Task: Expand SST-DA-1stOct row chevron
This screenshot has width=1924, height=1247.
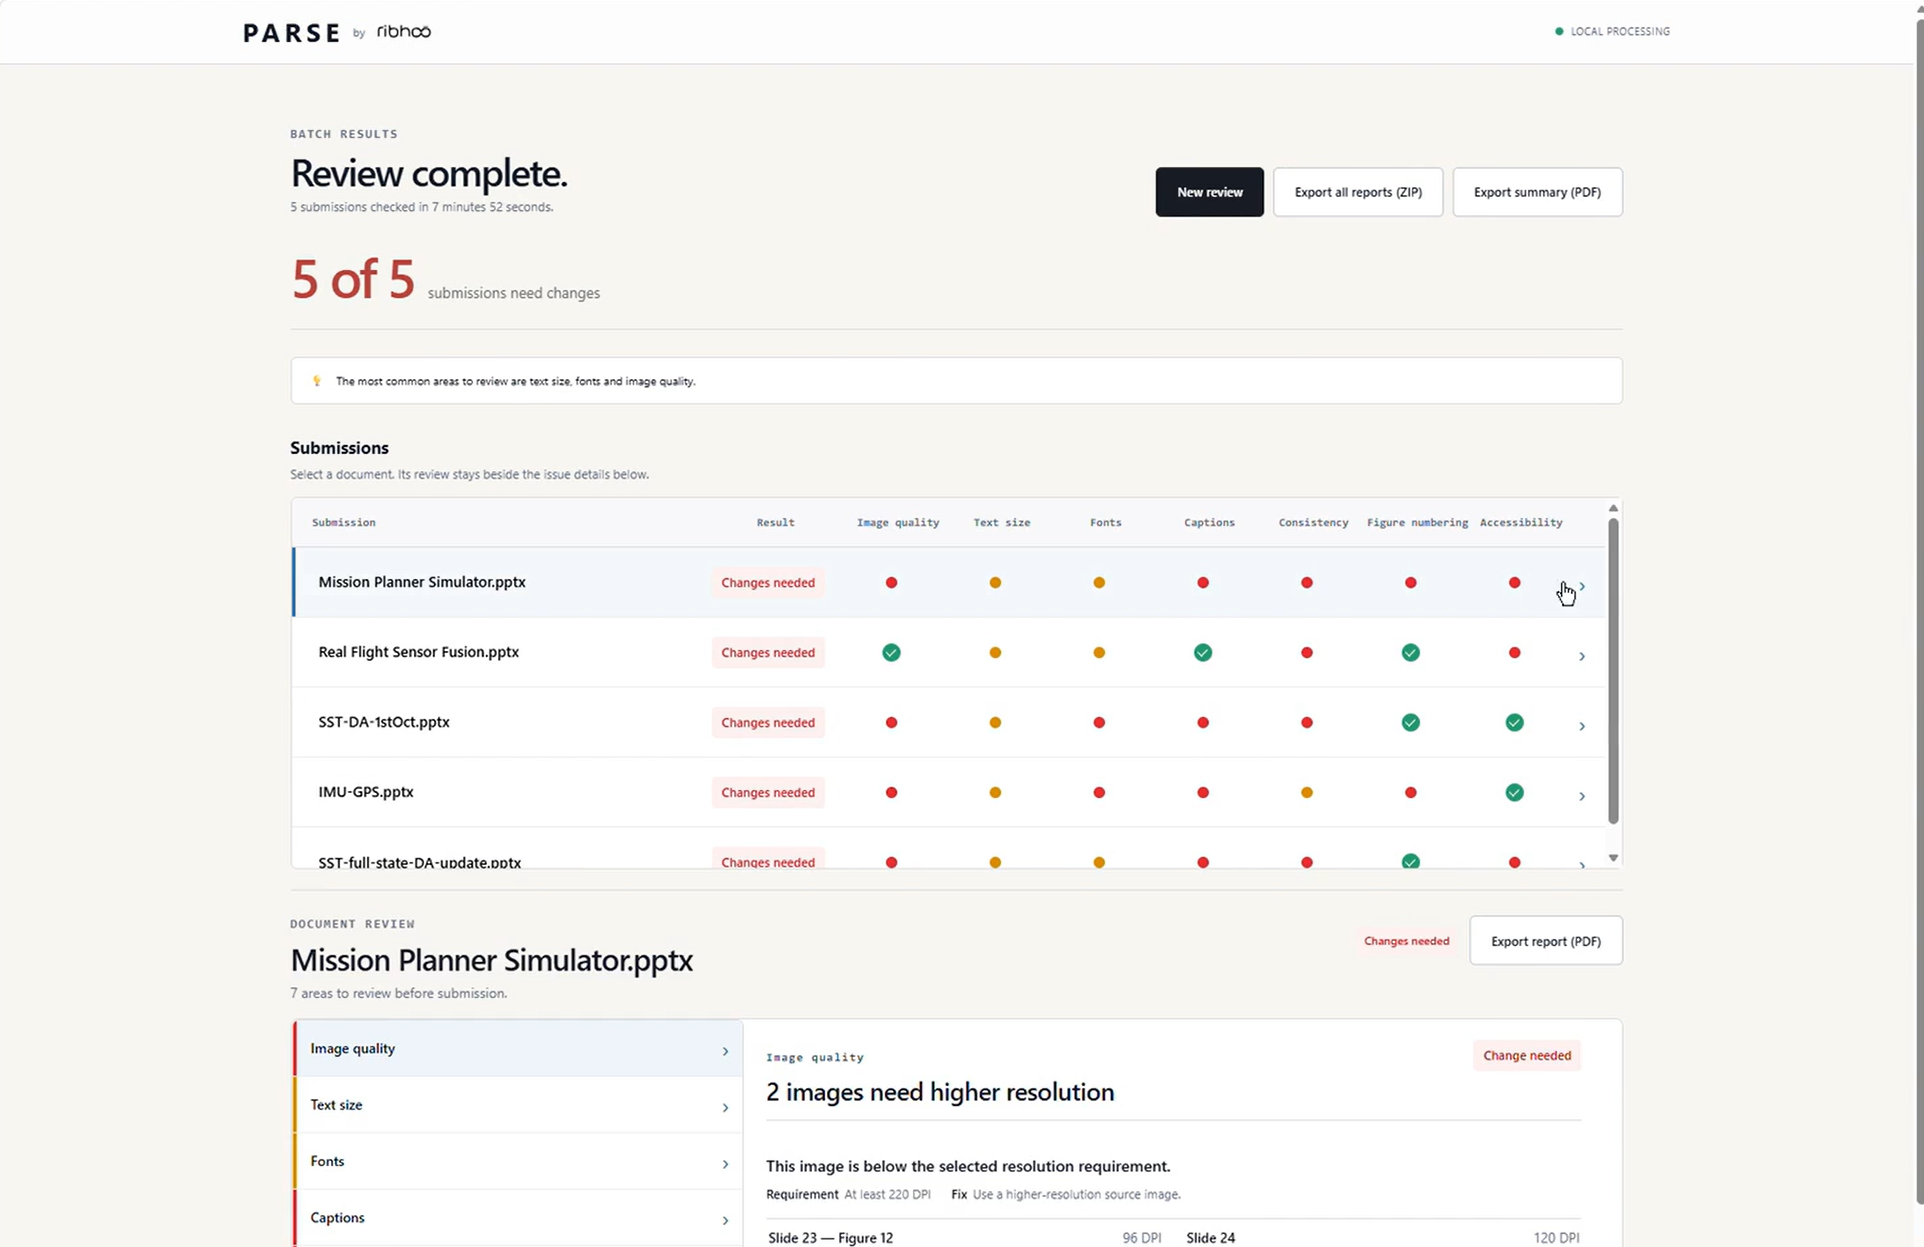Action: pos(1582,726)
